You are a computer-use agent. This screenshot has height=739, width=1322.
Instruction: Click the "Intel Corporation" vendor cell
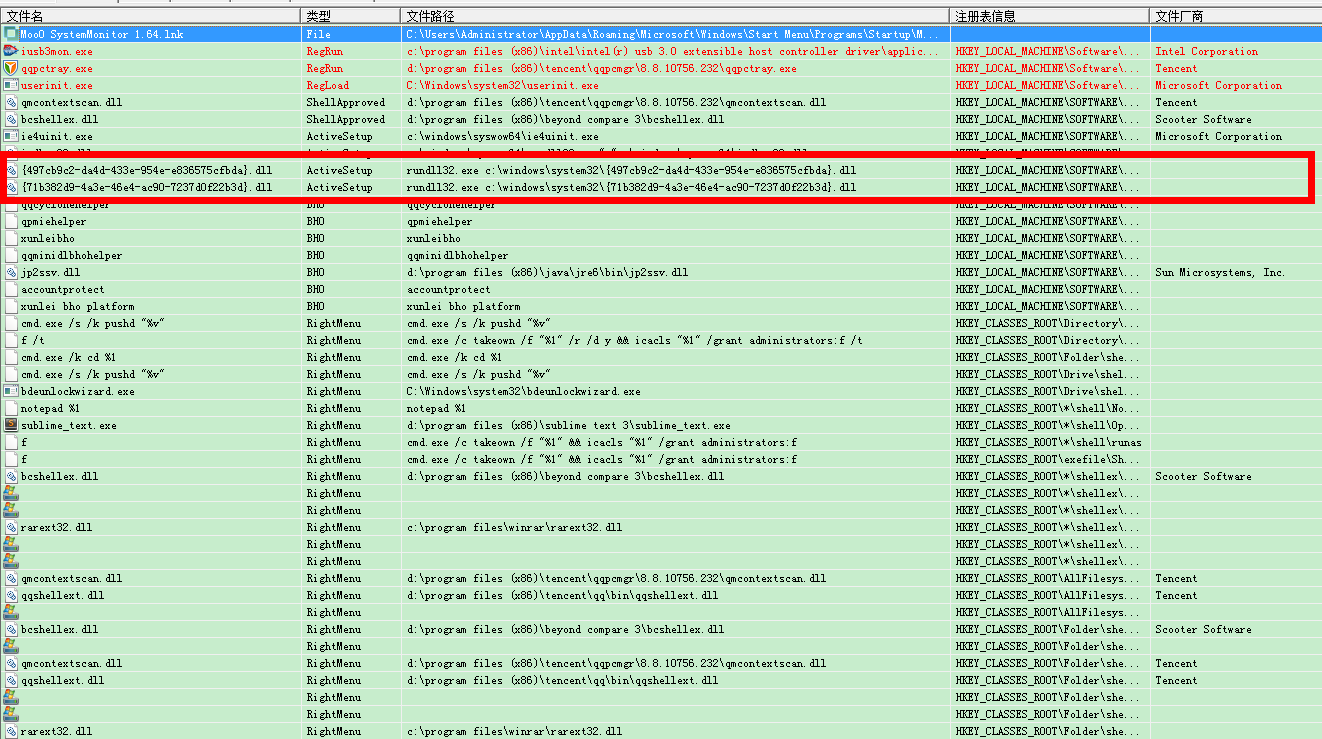pos(1206,51)
